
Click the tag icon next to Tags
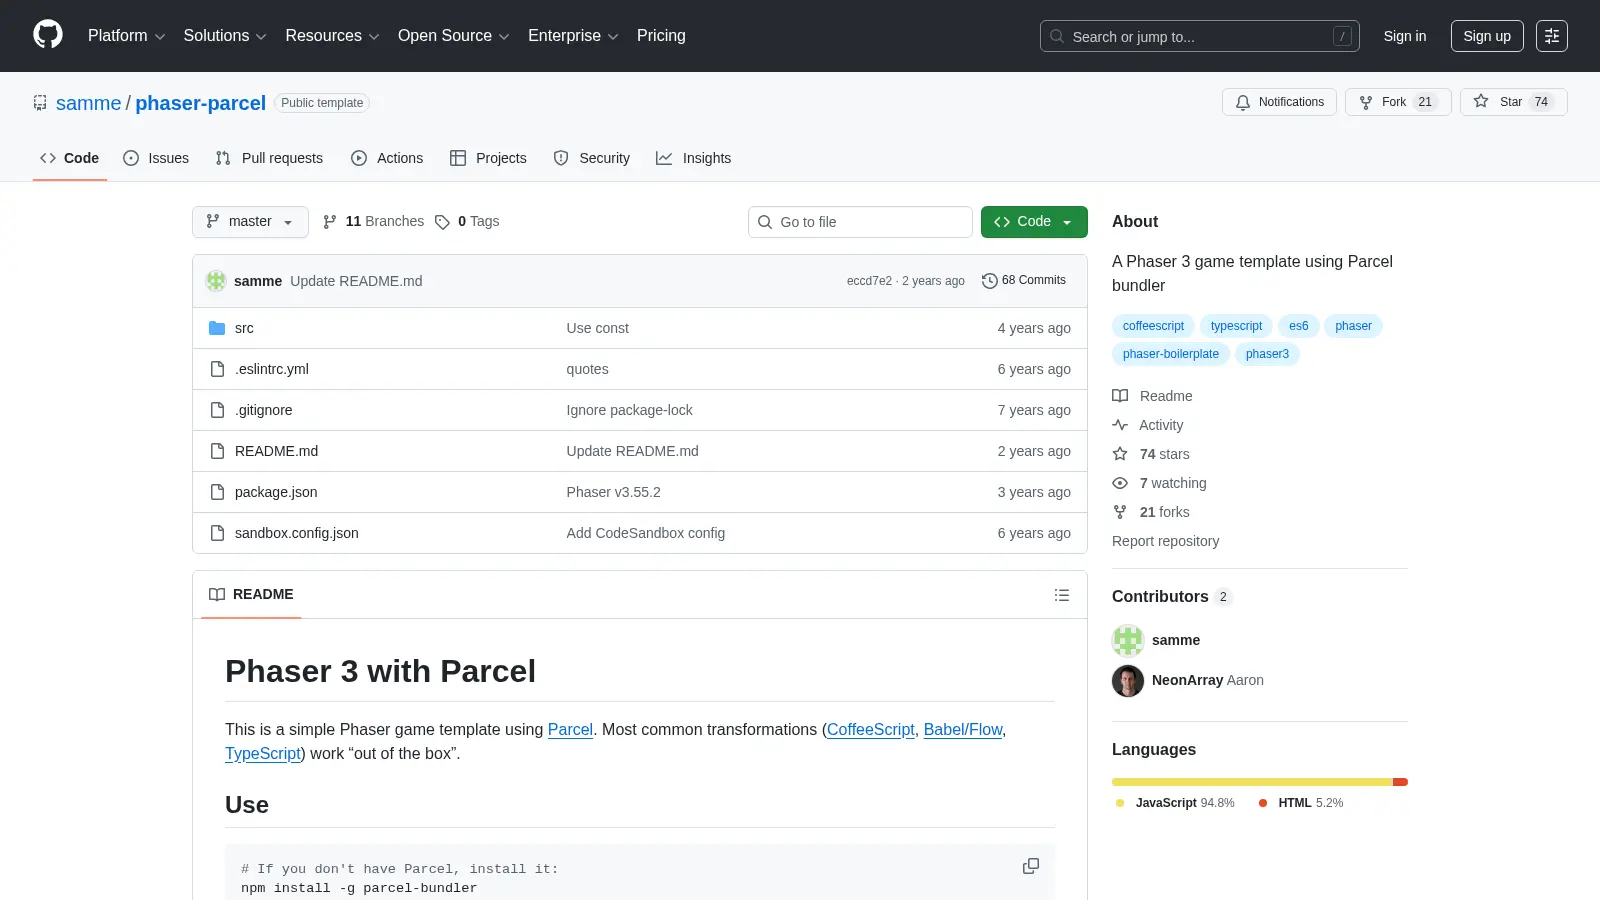(x=442, y=222)
